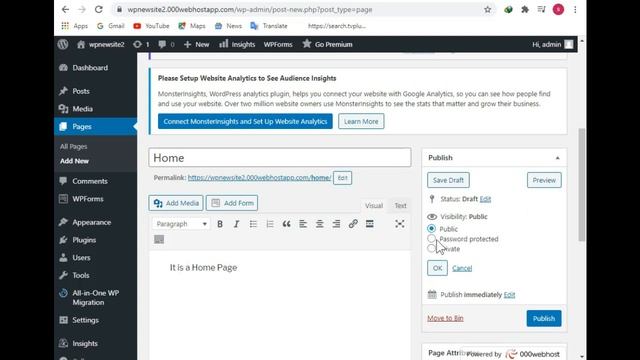Click Connect MonsterInsights analytics button

(x=245, y=121)
